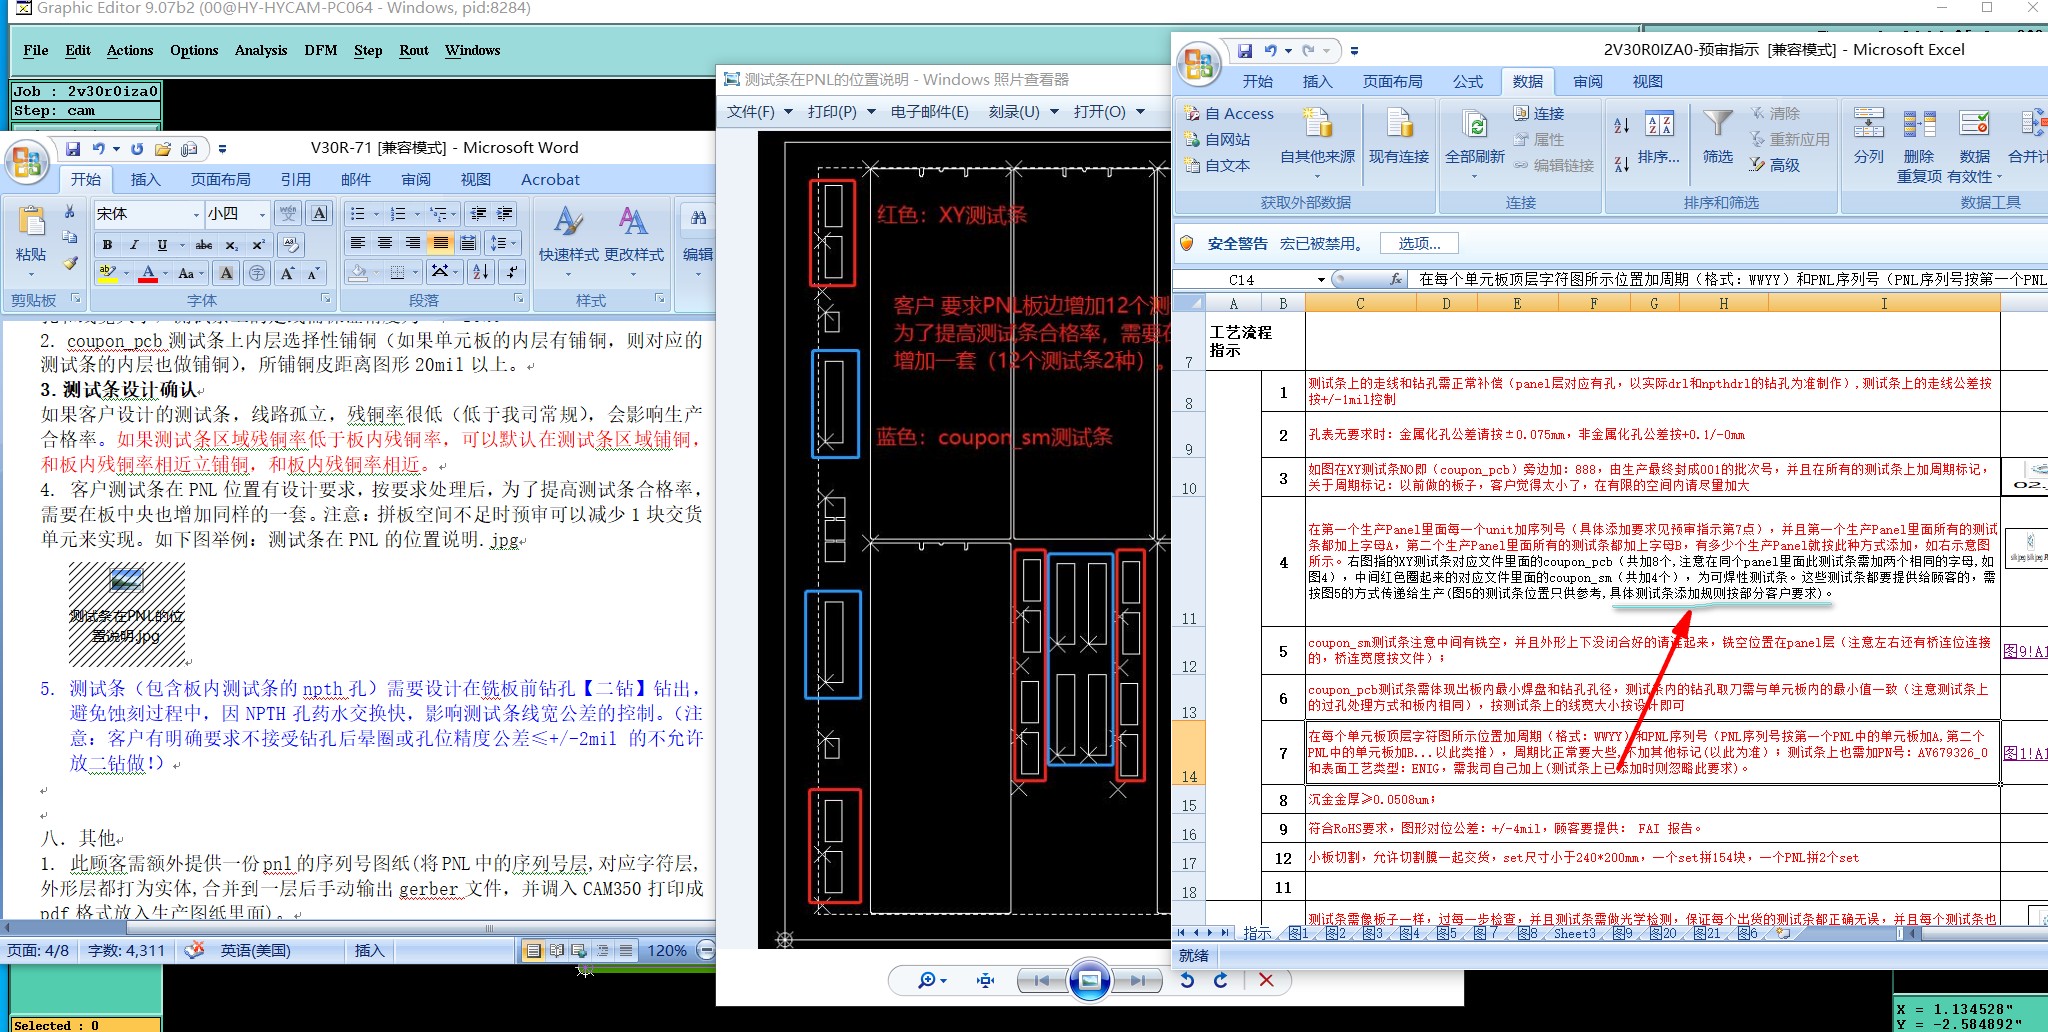
Task: Toggle strikethrough formatting in Word
Action: [x=204, y=245]
